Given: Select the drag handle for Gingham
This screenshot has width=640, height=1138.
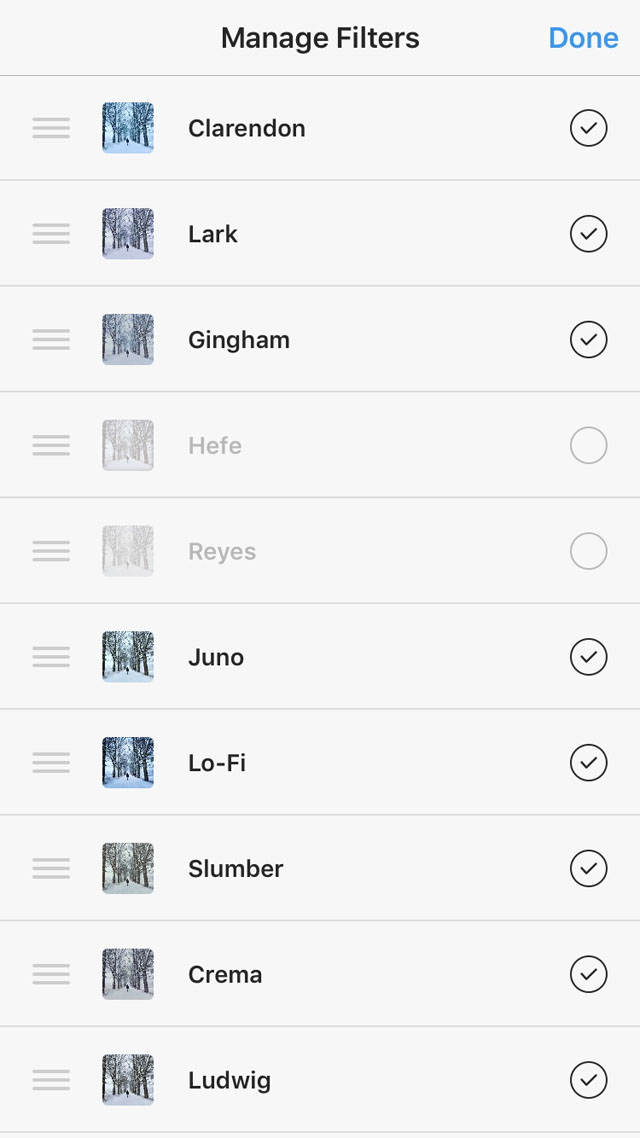Looking at the screenshot, I should click(51, 340).
